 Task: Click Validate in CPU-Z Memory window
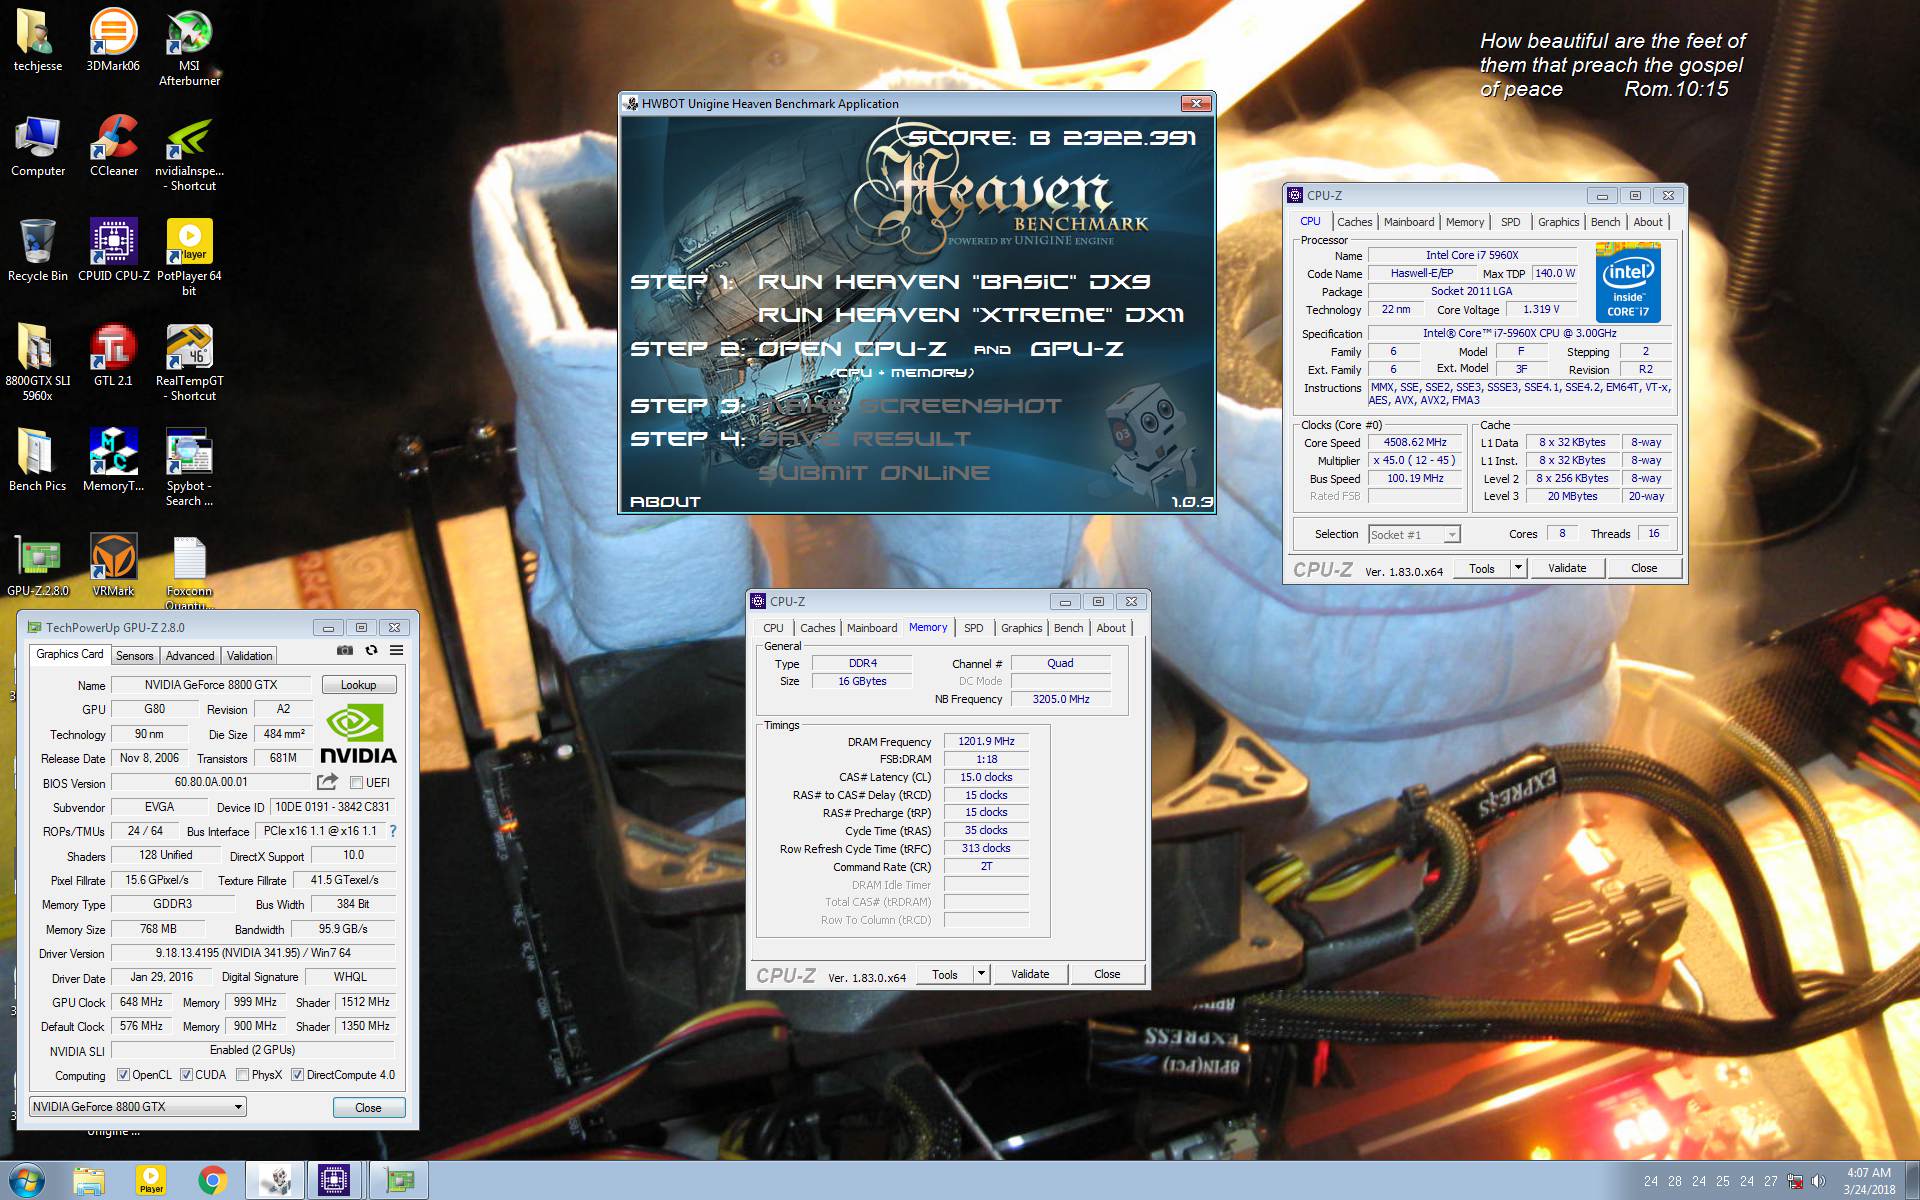pyautogui.click(x=1030, y=974)
